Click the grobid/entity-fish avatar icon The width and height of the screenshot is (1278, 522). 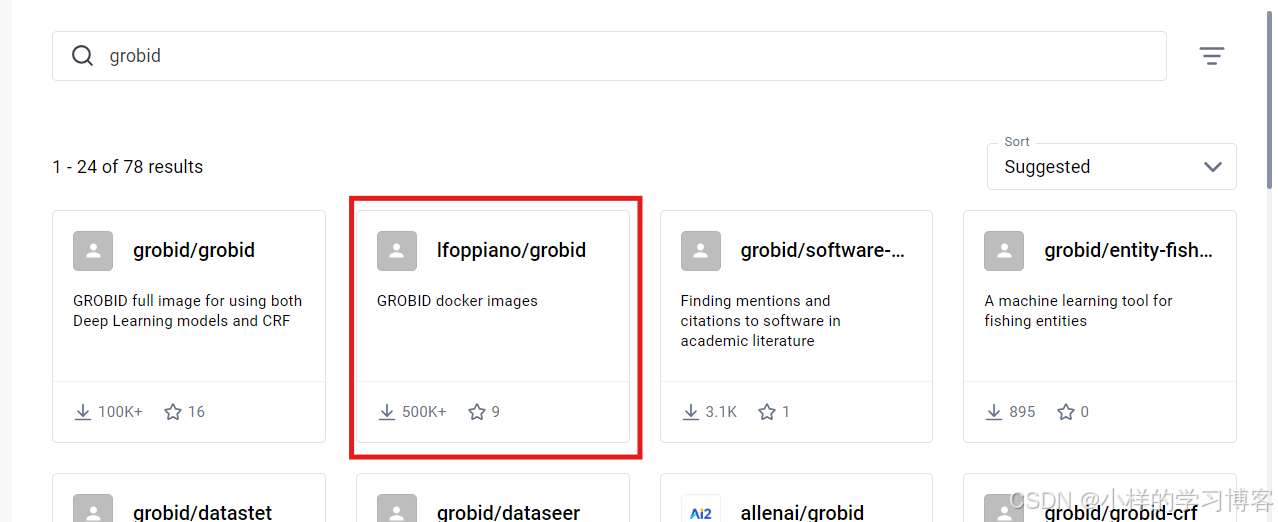[x=1004, y=251]
